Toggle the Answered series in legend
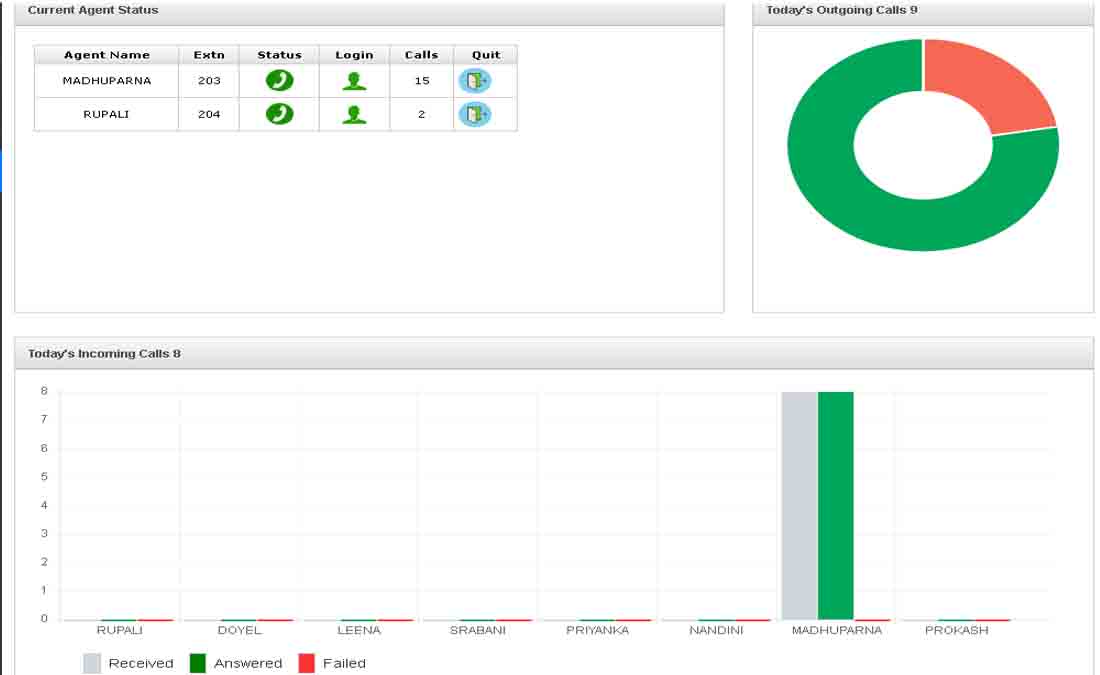The width and height of the screenshot is (1100, 675). (x=236, y=663)
